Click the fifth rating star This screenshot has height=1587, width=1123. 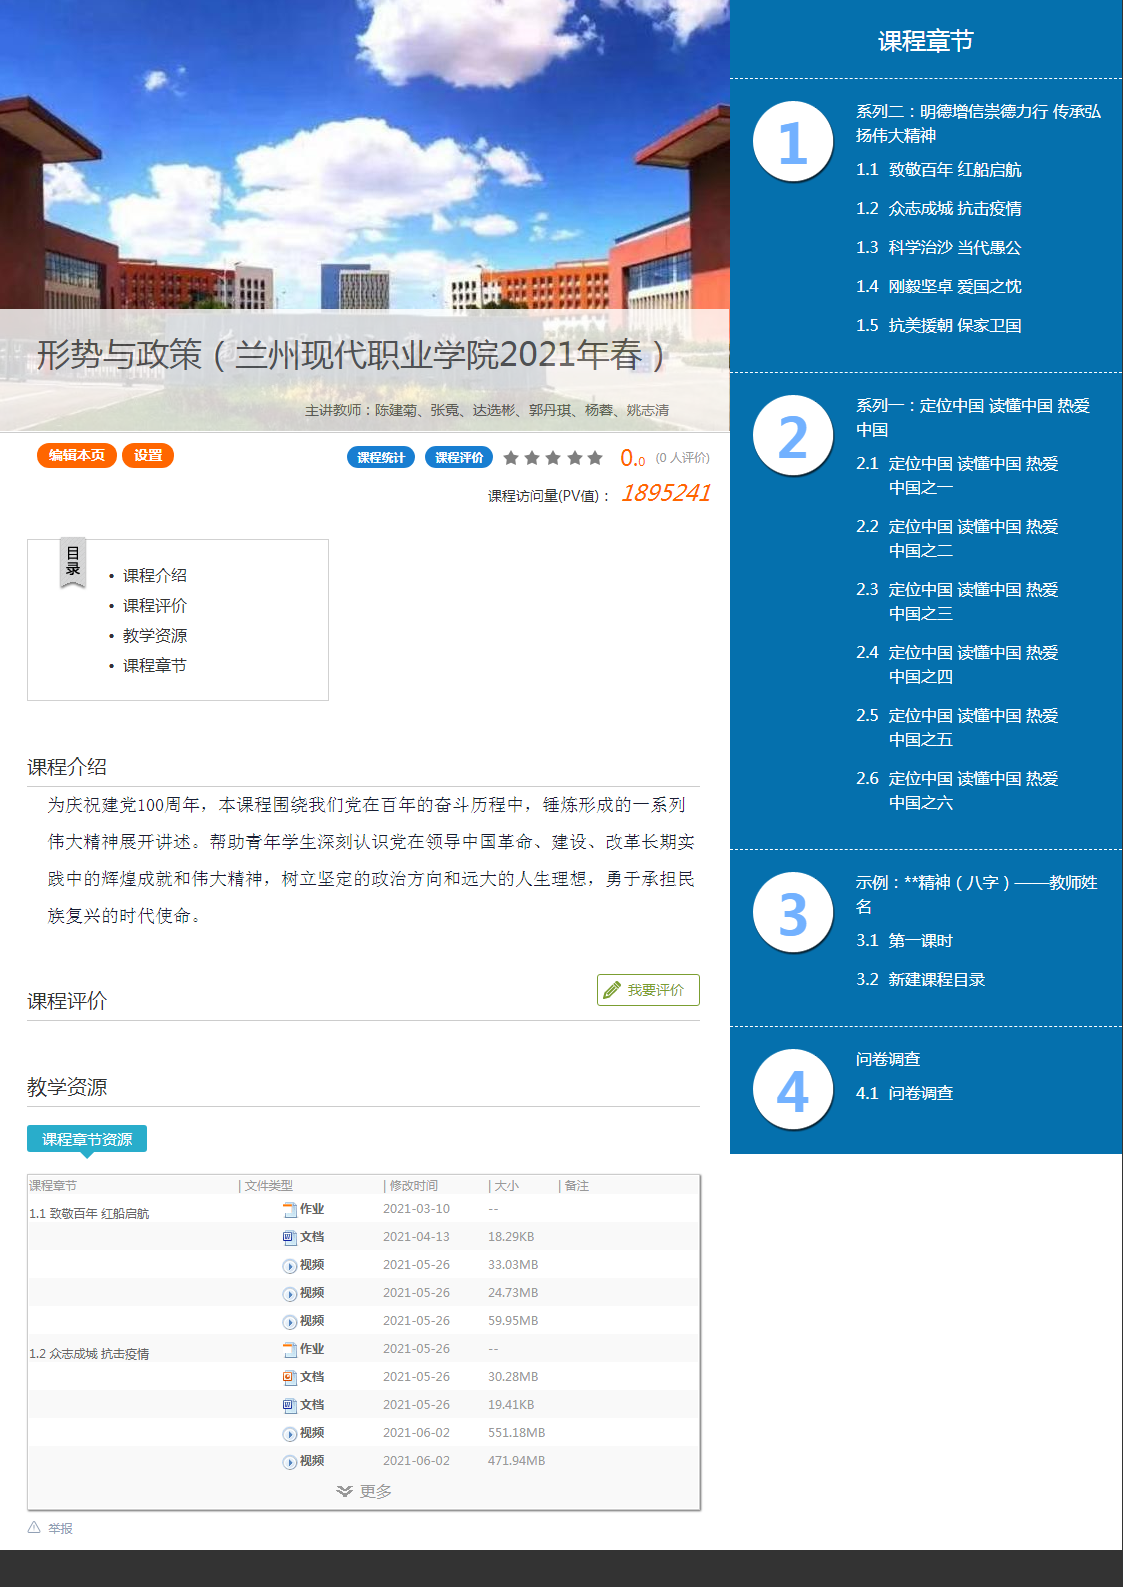pyautogui.click(x=595, y=458)
